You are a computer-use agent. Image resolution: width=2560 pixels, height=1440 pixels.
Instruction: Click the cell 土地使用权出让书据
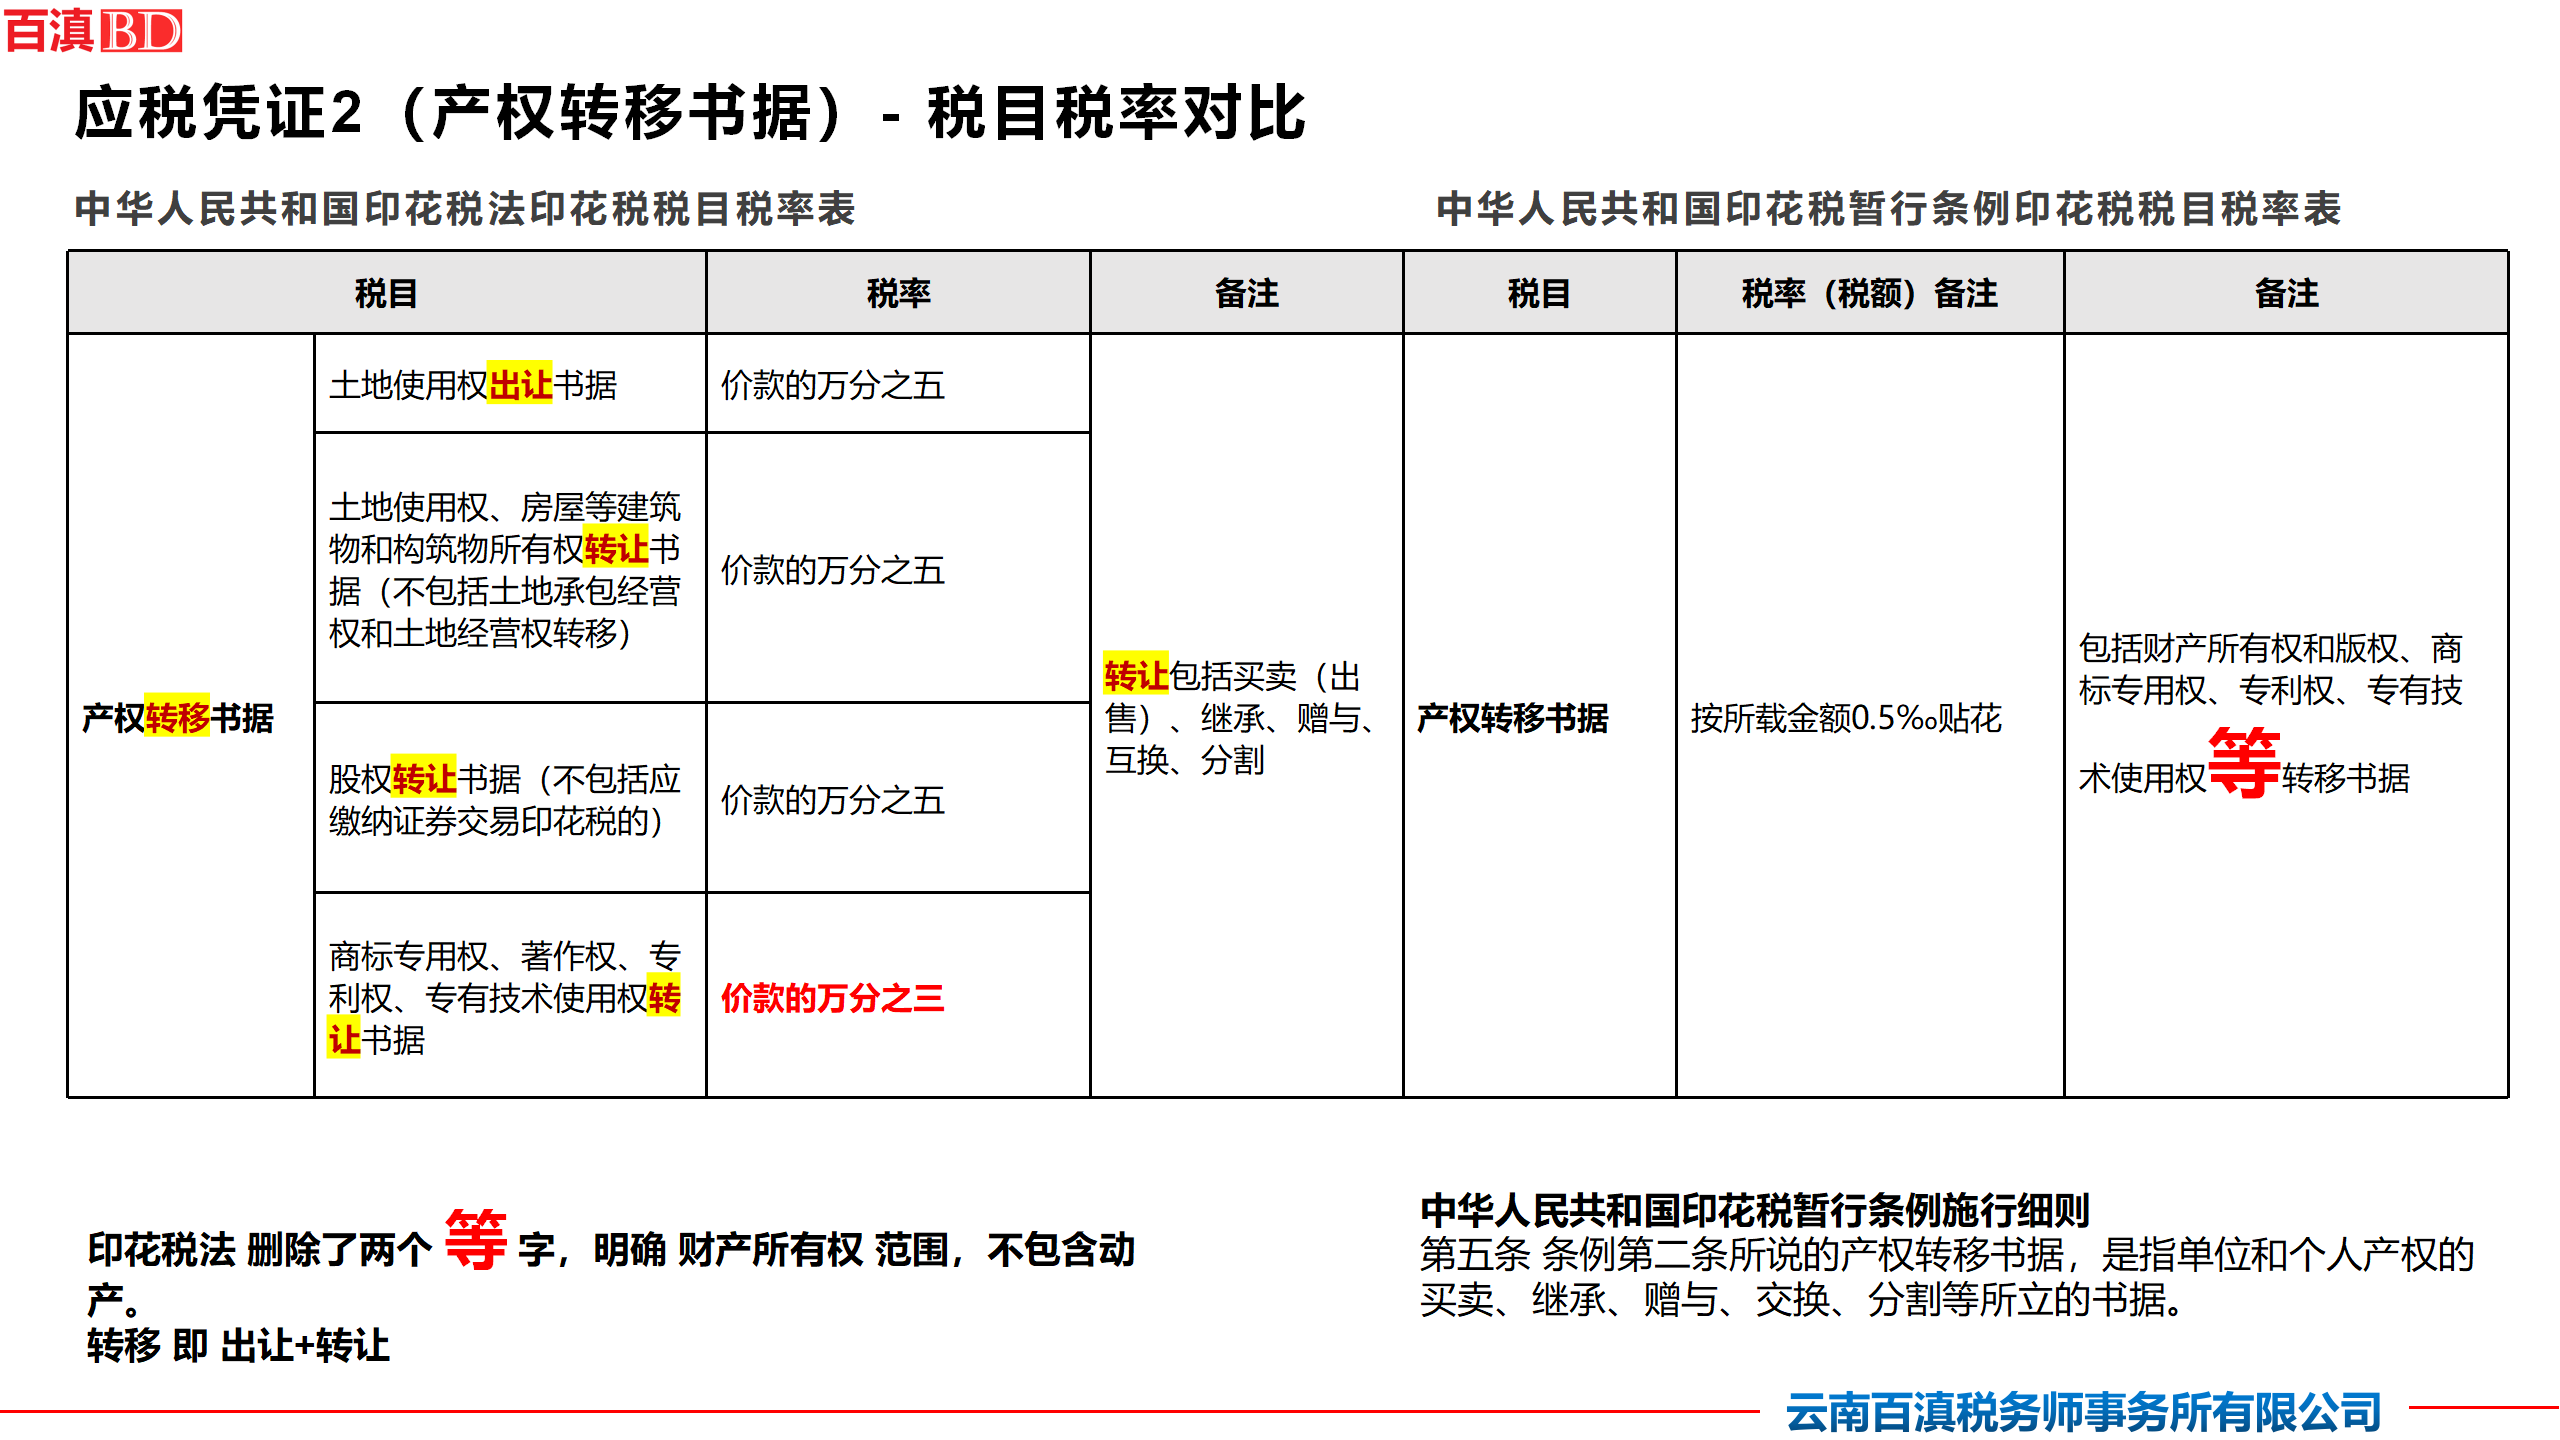[510, 384]
